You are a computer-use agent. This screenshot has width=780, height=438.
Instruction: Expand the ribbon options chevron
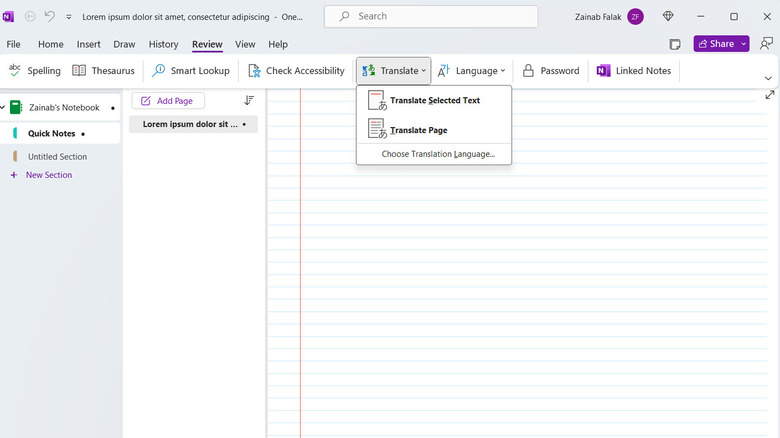(x=768, y=78)
